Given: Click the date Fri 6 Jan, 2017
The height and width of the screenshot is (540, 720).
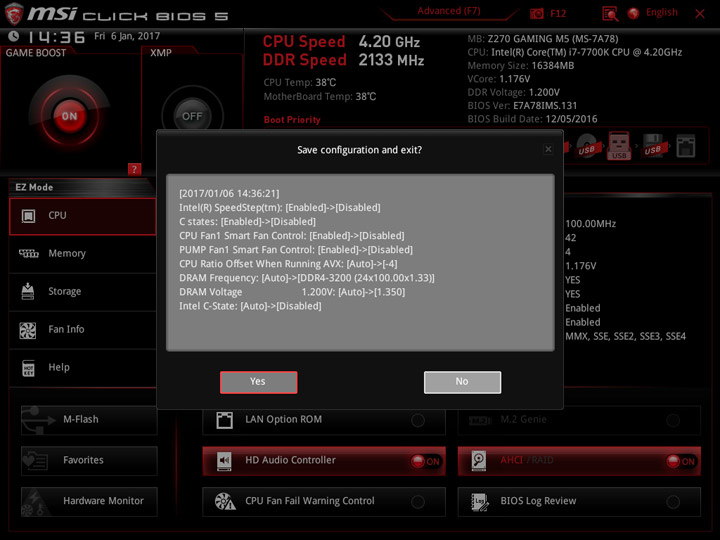Looking at the screenshot, I should point(127,36).
